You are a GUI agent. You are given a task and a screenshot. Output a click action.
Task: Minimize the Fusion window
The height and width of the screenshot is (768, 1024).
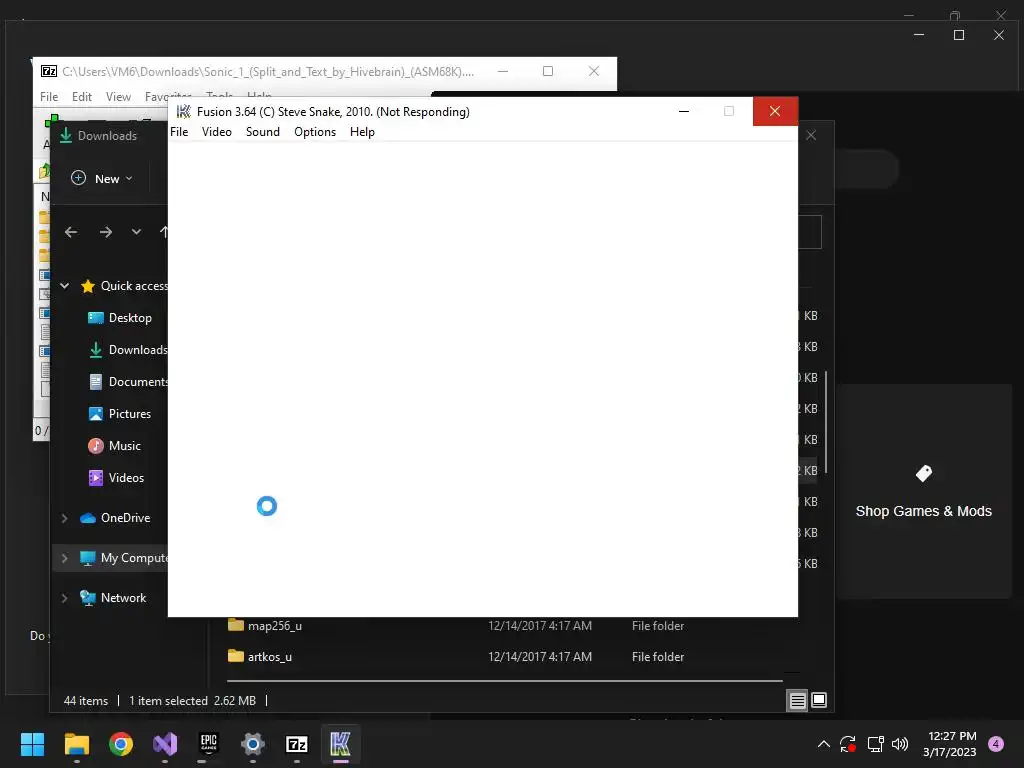click(x=684, y=112)
